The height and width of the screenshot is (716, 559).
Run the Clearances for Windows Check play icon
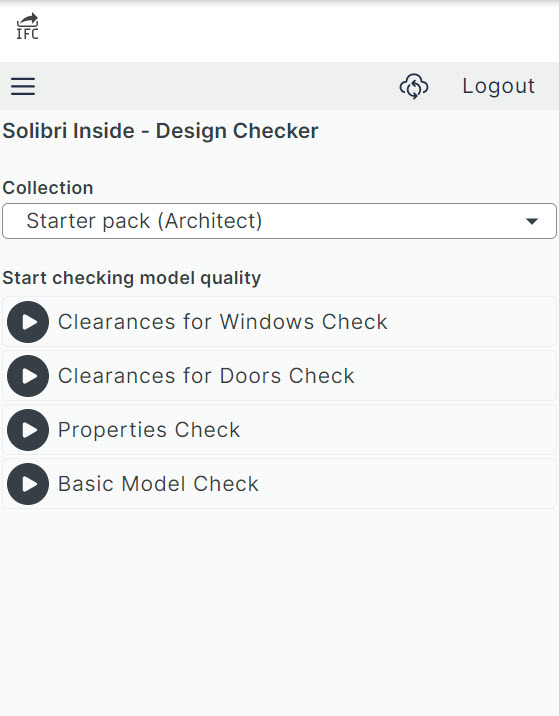(28, 322)
